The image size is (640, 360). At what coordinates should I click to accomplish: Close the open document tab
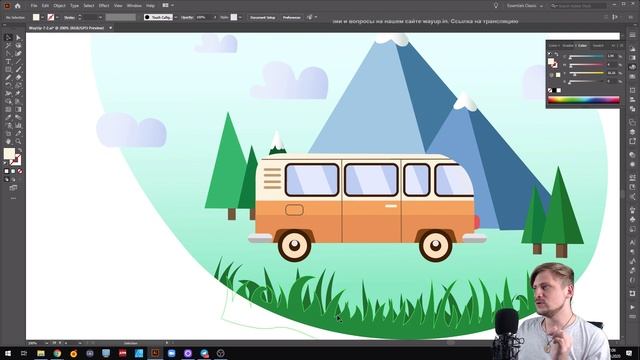click(111, 28)
